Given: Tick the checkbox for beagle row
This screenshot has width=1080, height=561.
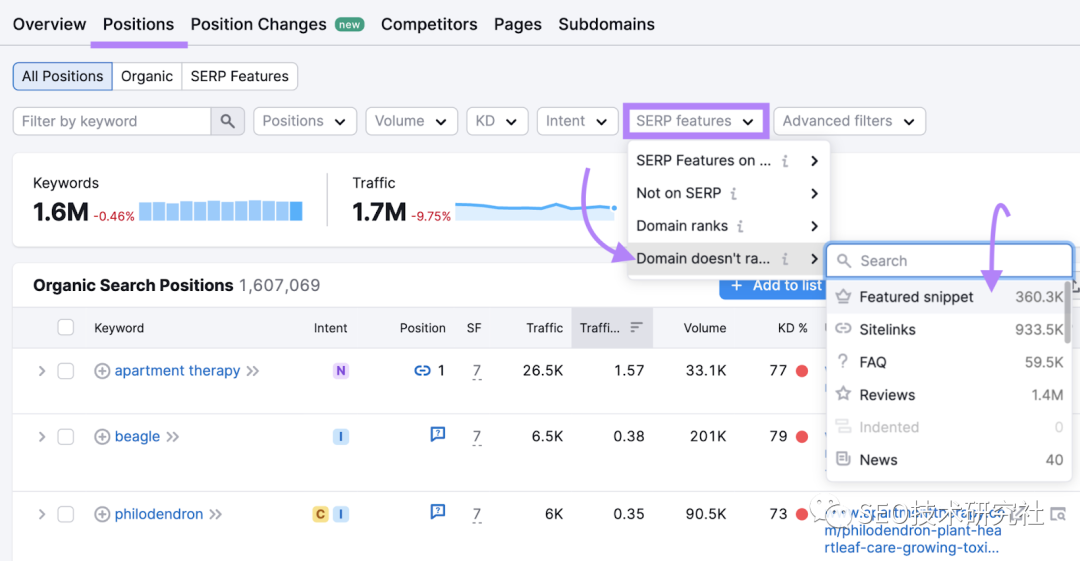Looking at the screenshot, I should 66,437.
